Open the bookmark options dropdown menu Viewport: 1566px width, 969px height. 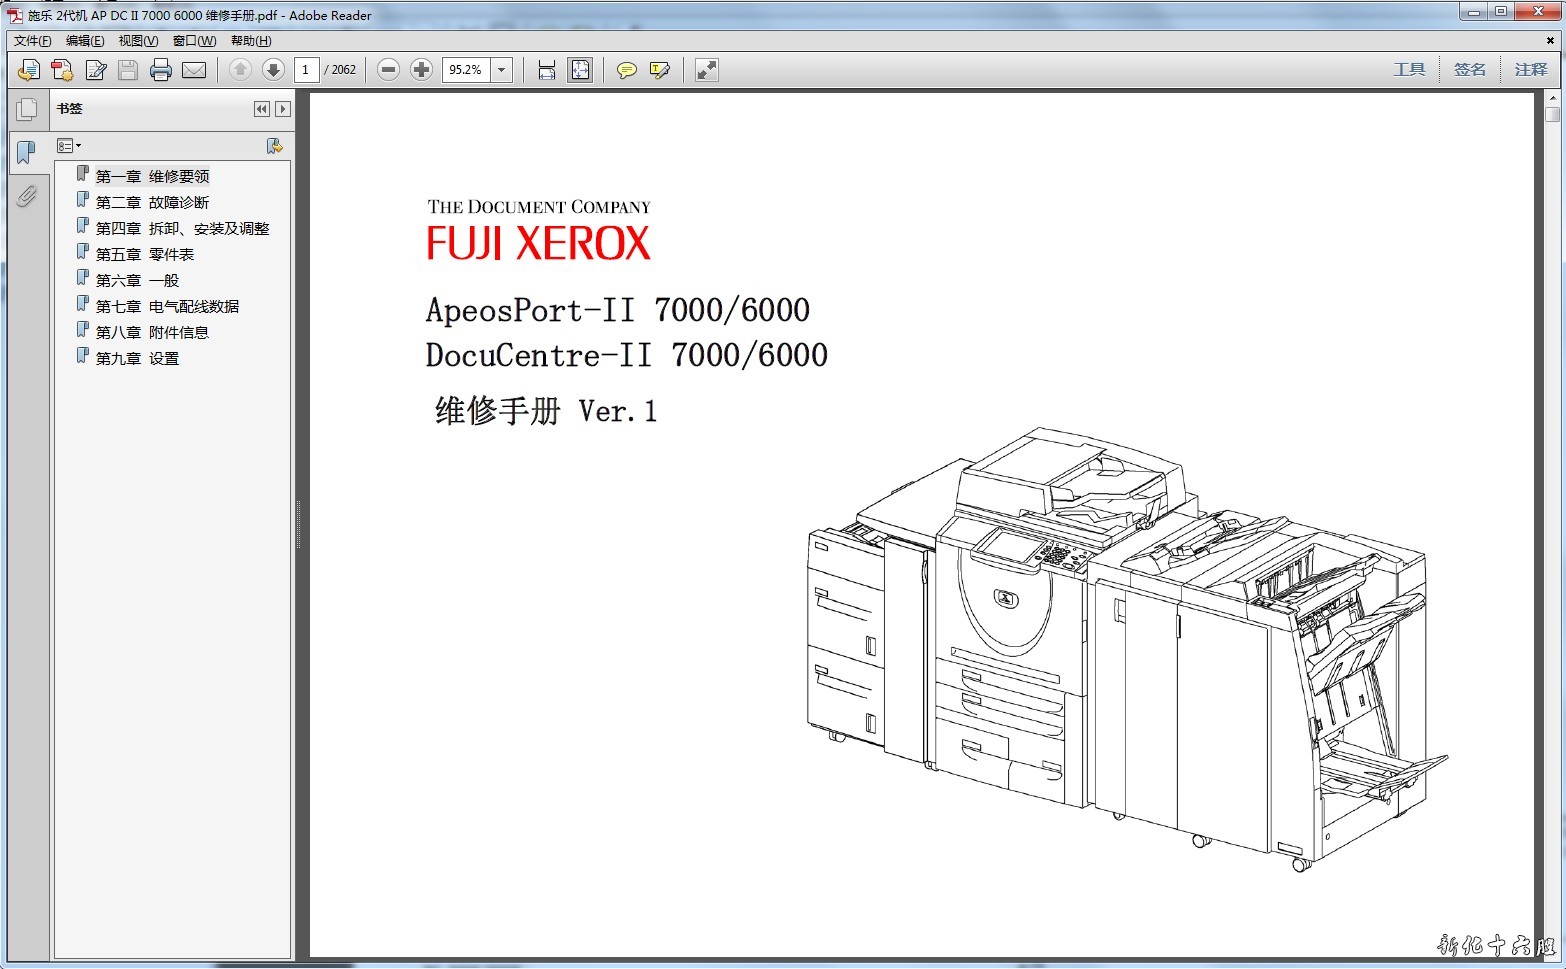click(69, 146)
